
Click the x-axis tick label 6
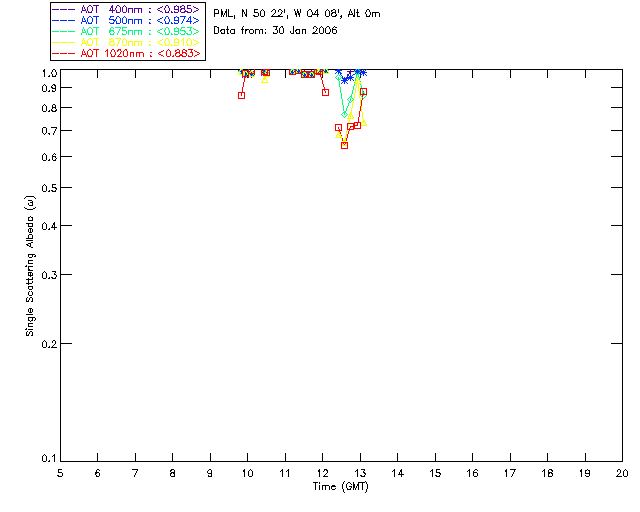point(98,473)
